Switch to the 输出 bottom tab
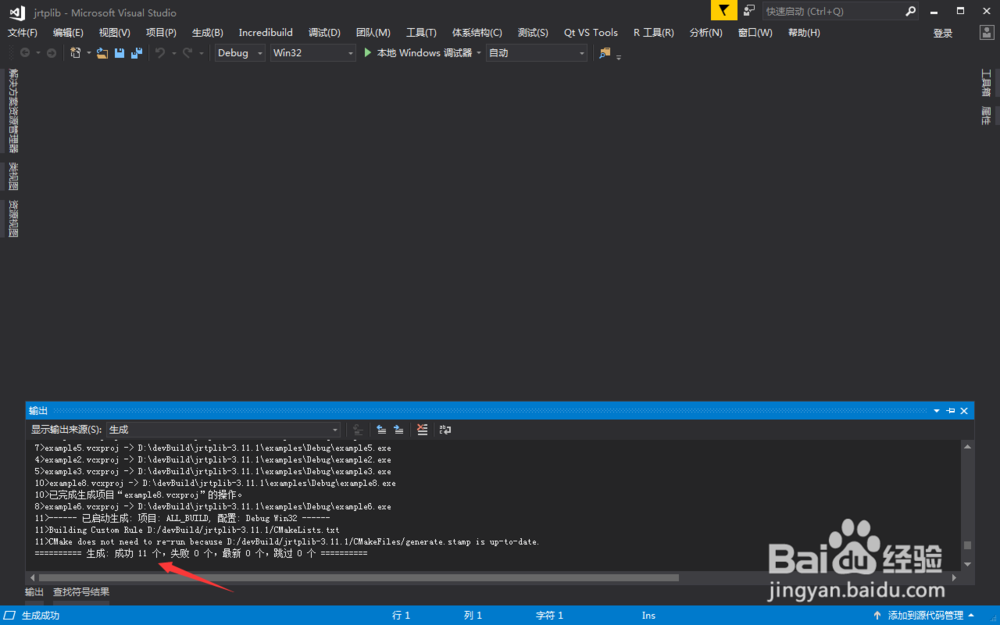 (34, 592)
